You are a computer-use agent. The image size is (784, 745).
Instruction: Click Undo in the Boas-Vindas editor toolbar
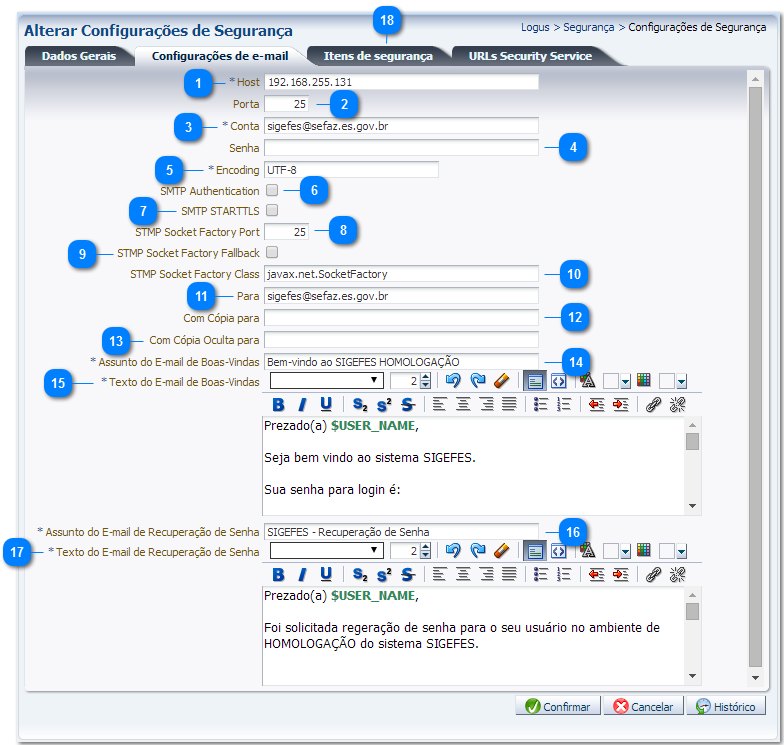[x=453, y=381]
